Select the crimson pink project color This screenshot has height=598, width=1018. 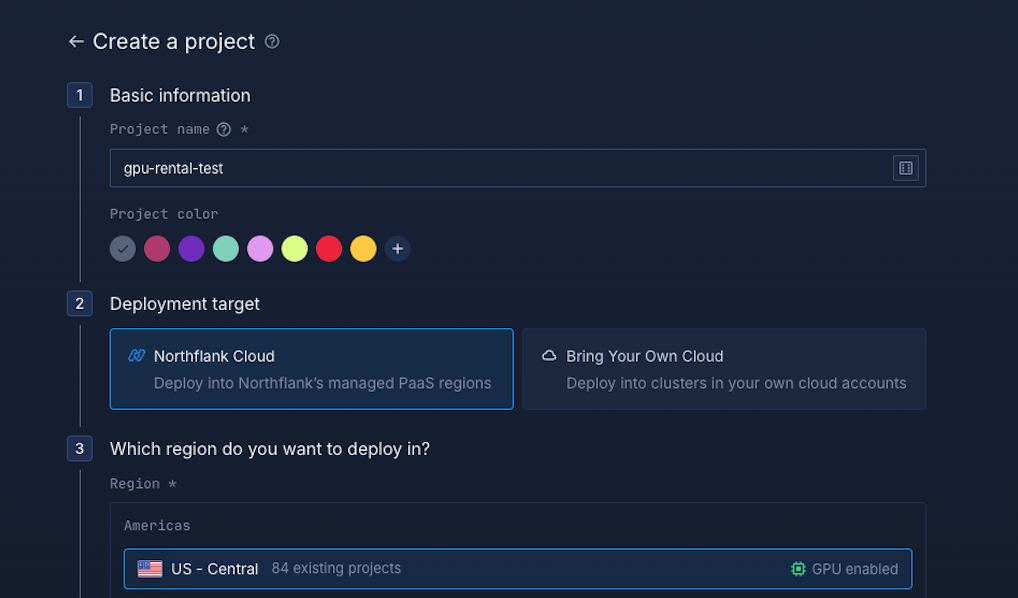coord(157,249)
